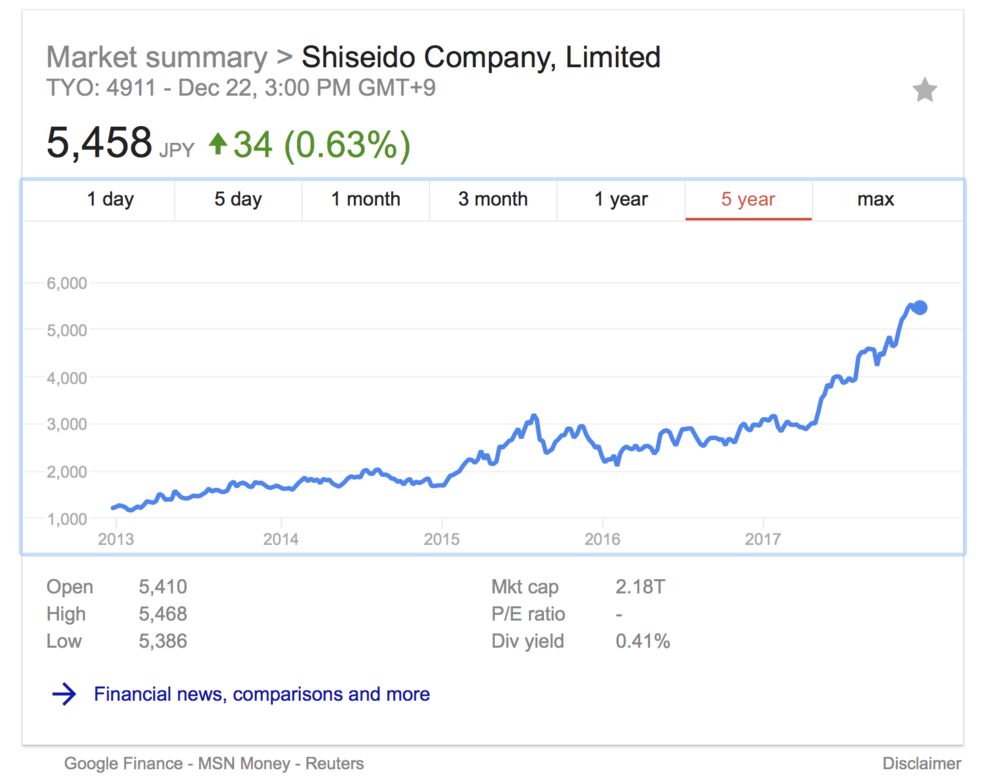The image size is (1000, 777).
Task: Click the 2017 label on chart axis
Action: pyautogui.click(x=763, y=540)
